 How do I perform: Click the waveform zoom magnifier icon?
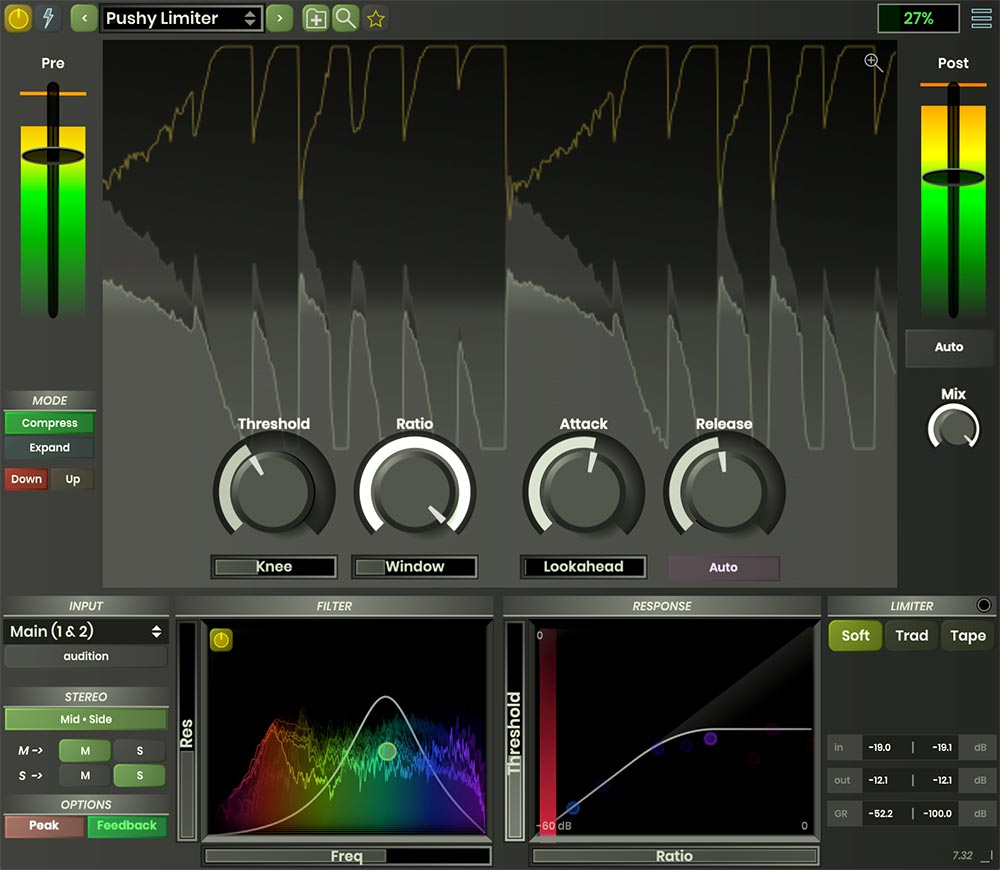[874, 63]
